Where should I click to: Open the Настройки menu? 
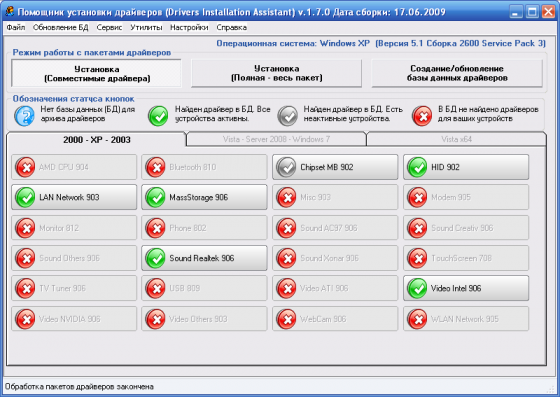click(x=189, y=27)
